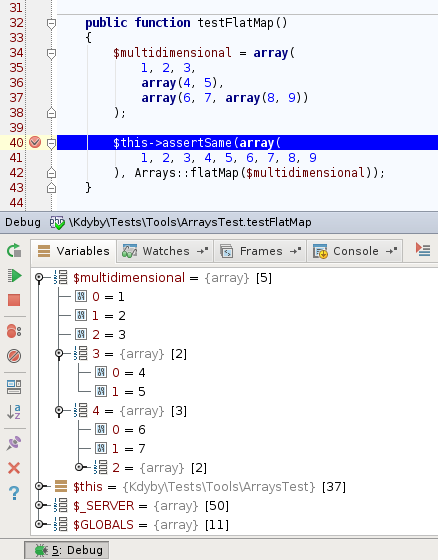The width and height of the screenshot is (438, 560).
Task: Switch to the Watches tab
Action: tap(165, 251)
